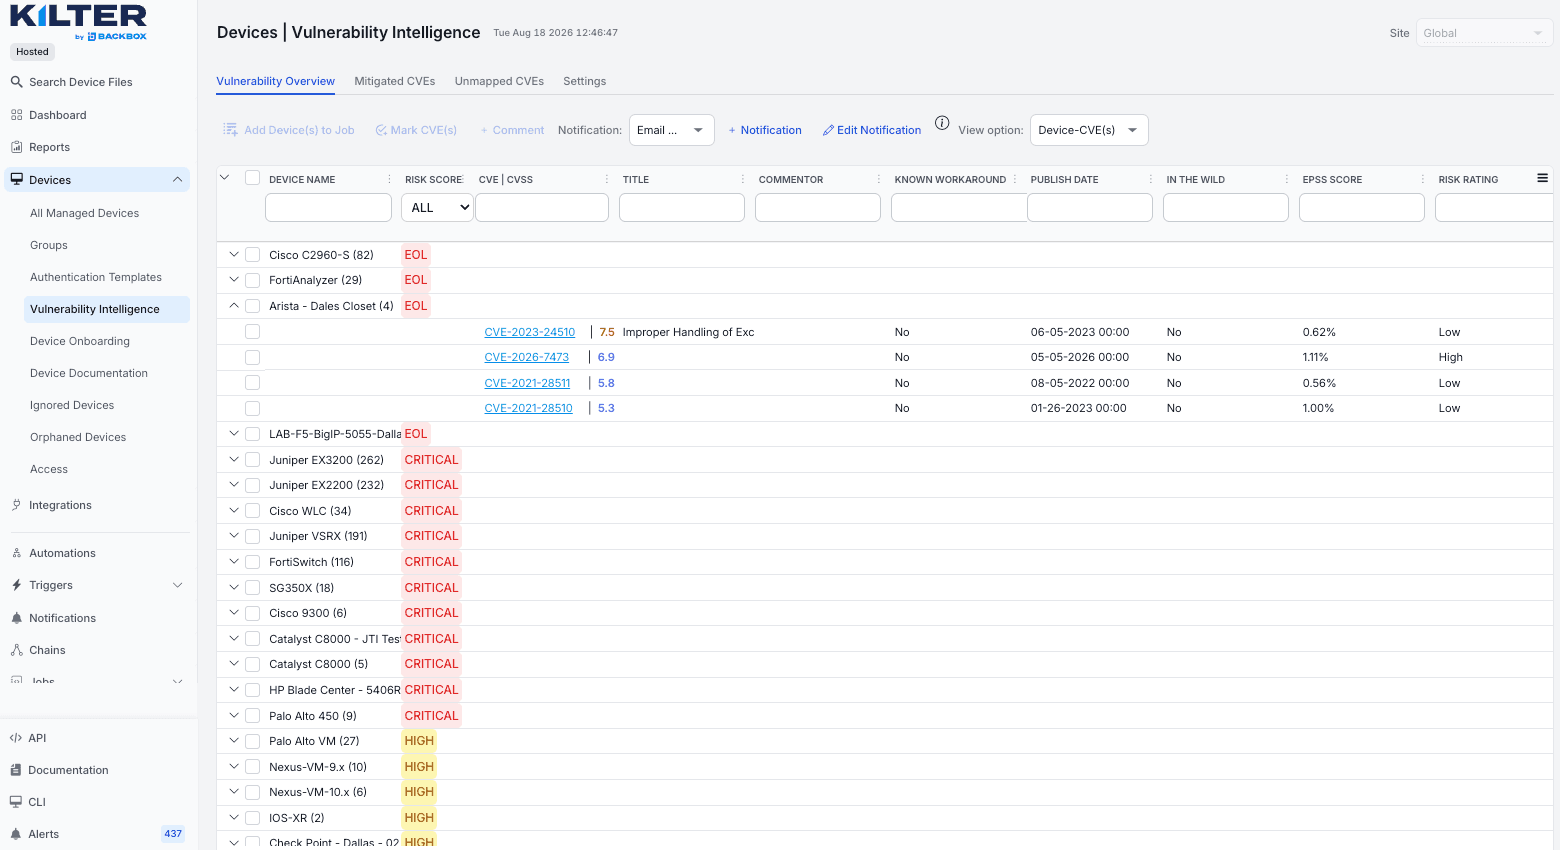Check the Arista - Dales Closet row checkbox

click(252, 306)
